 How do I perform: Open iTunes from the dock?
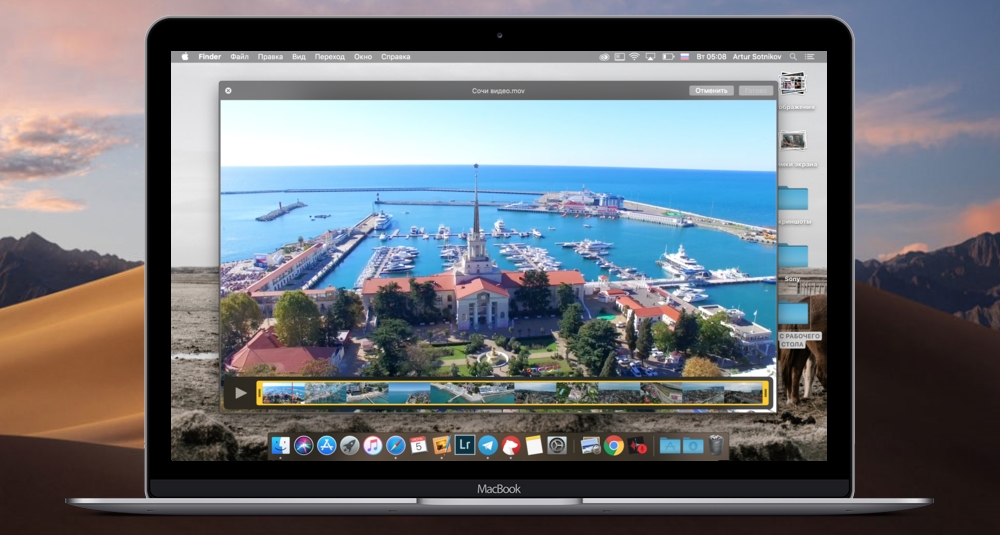[373, 445]
